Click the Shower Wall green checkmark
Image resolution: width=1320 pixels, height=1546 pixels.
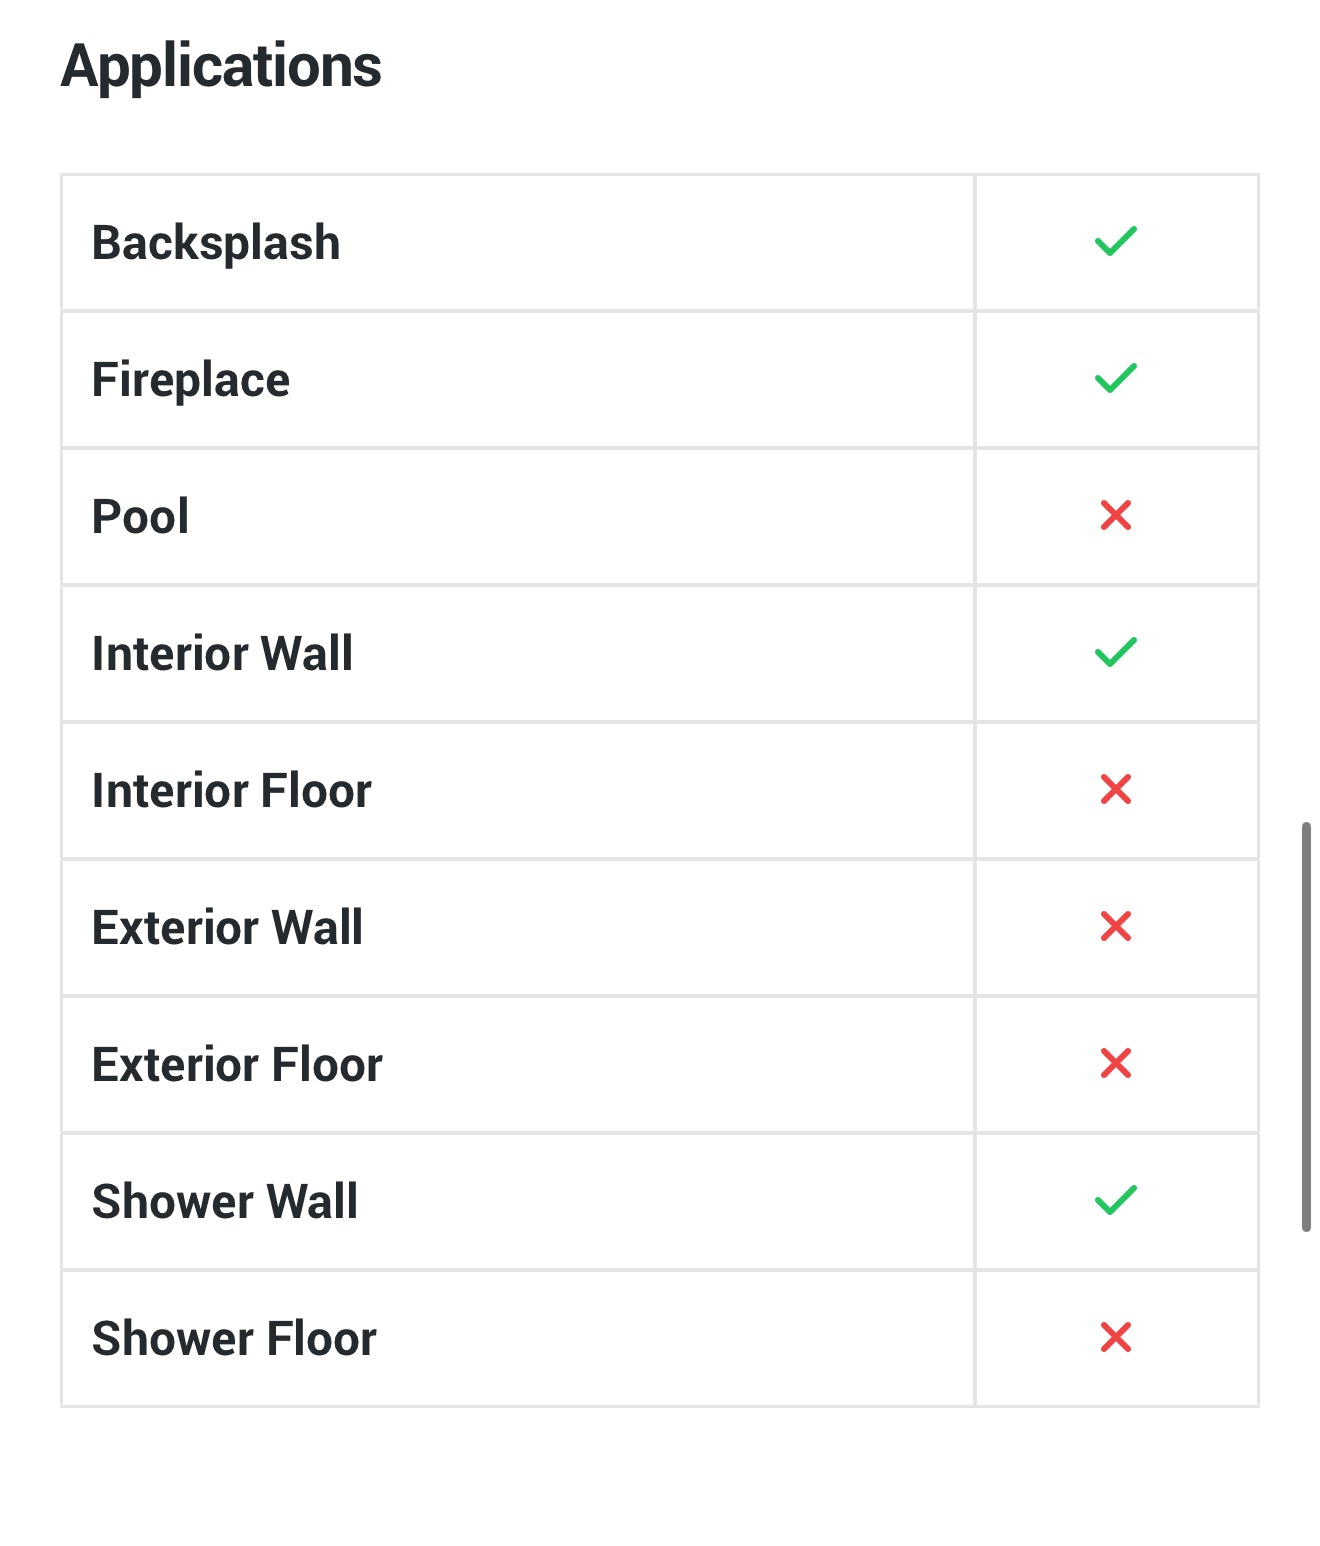click(1115, 1200)
